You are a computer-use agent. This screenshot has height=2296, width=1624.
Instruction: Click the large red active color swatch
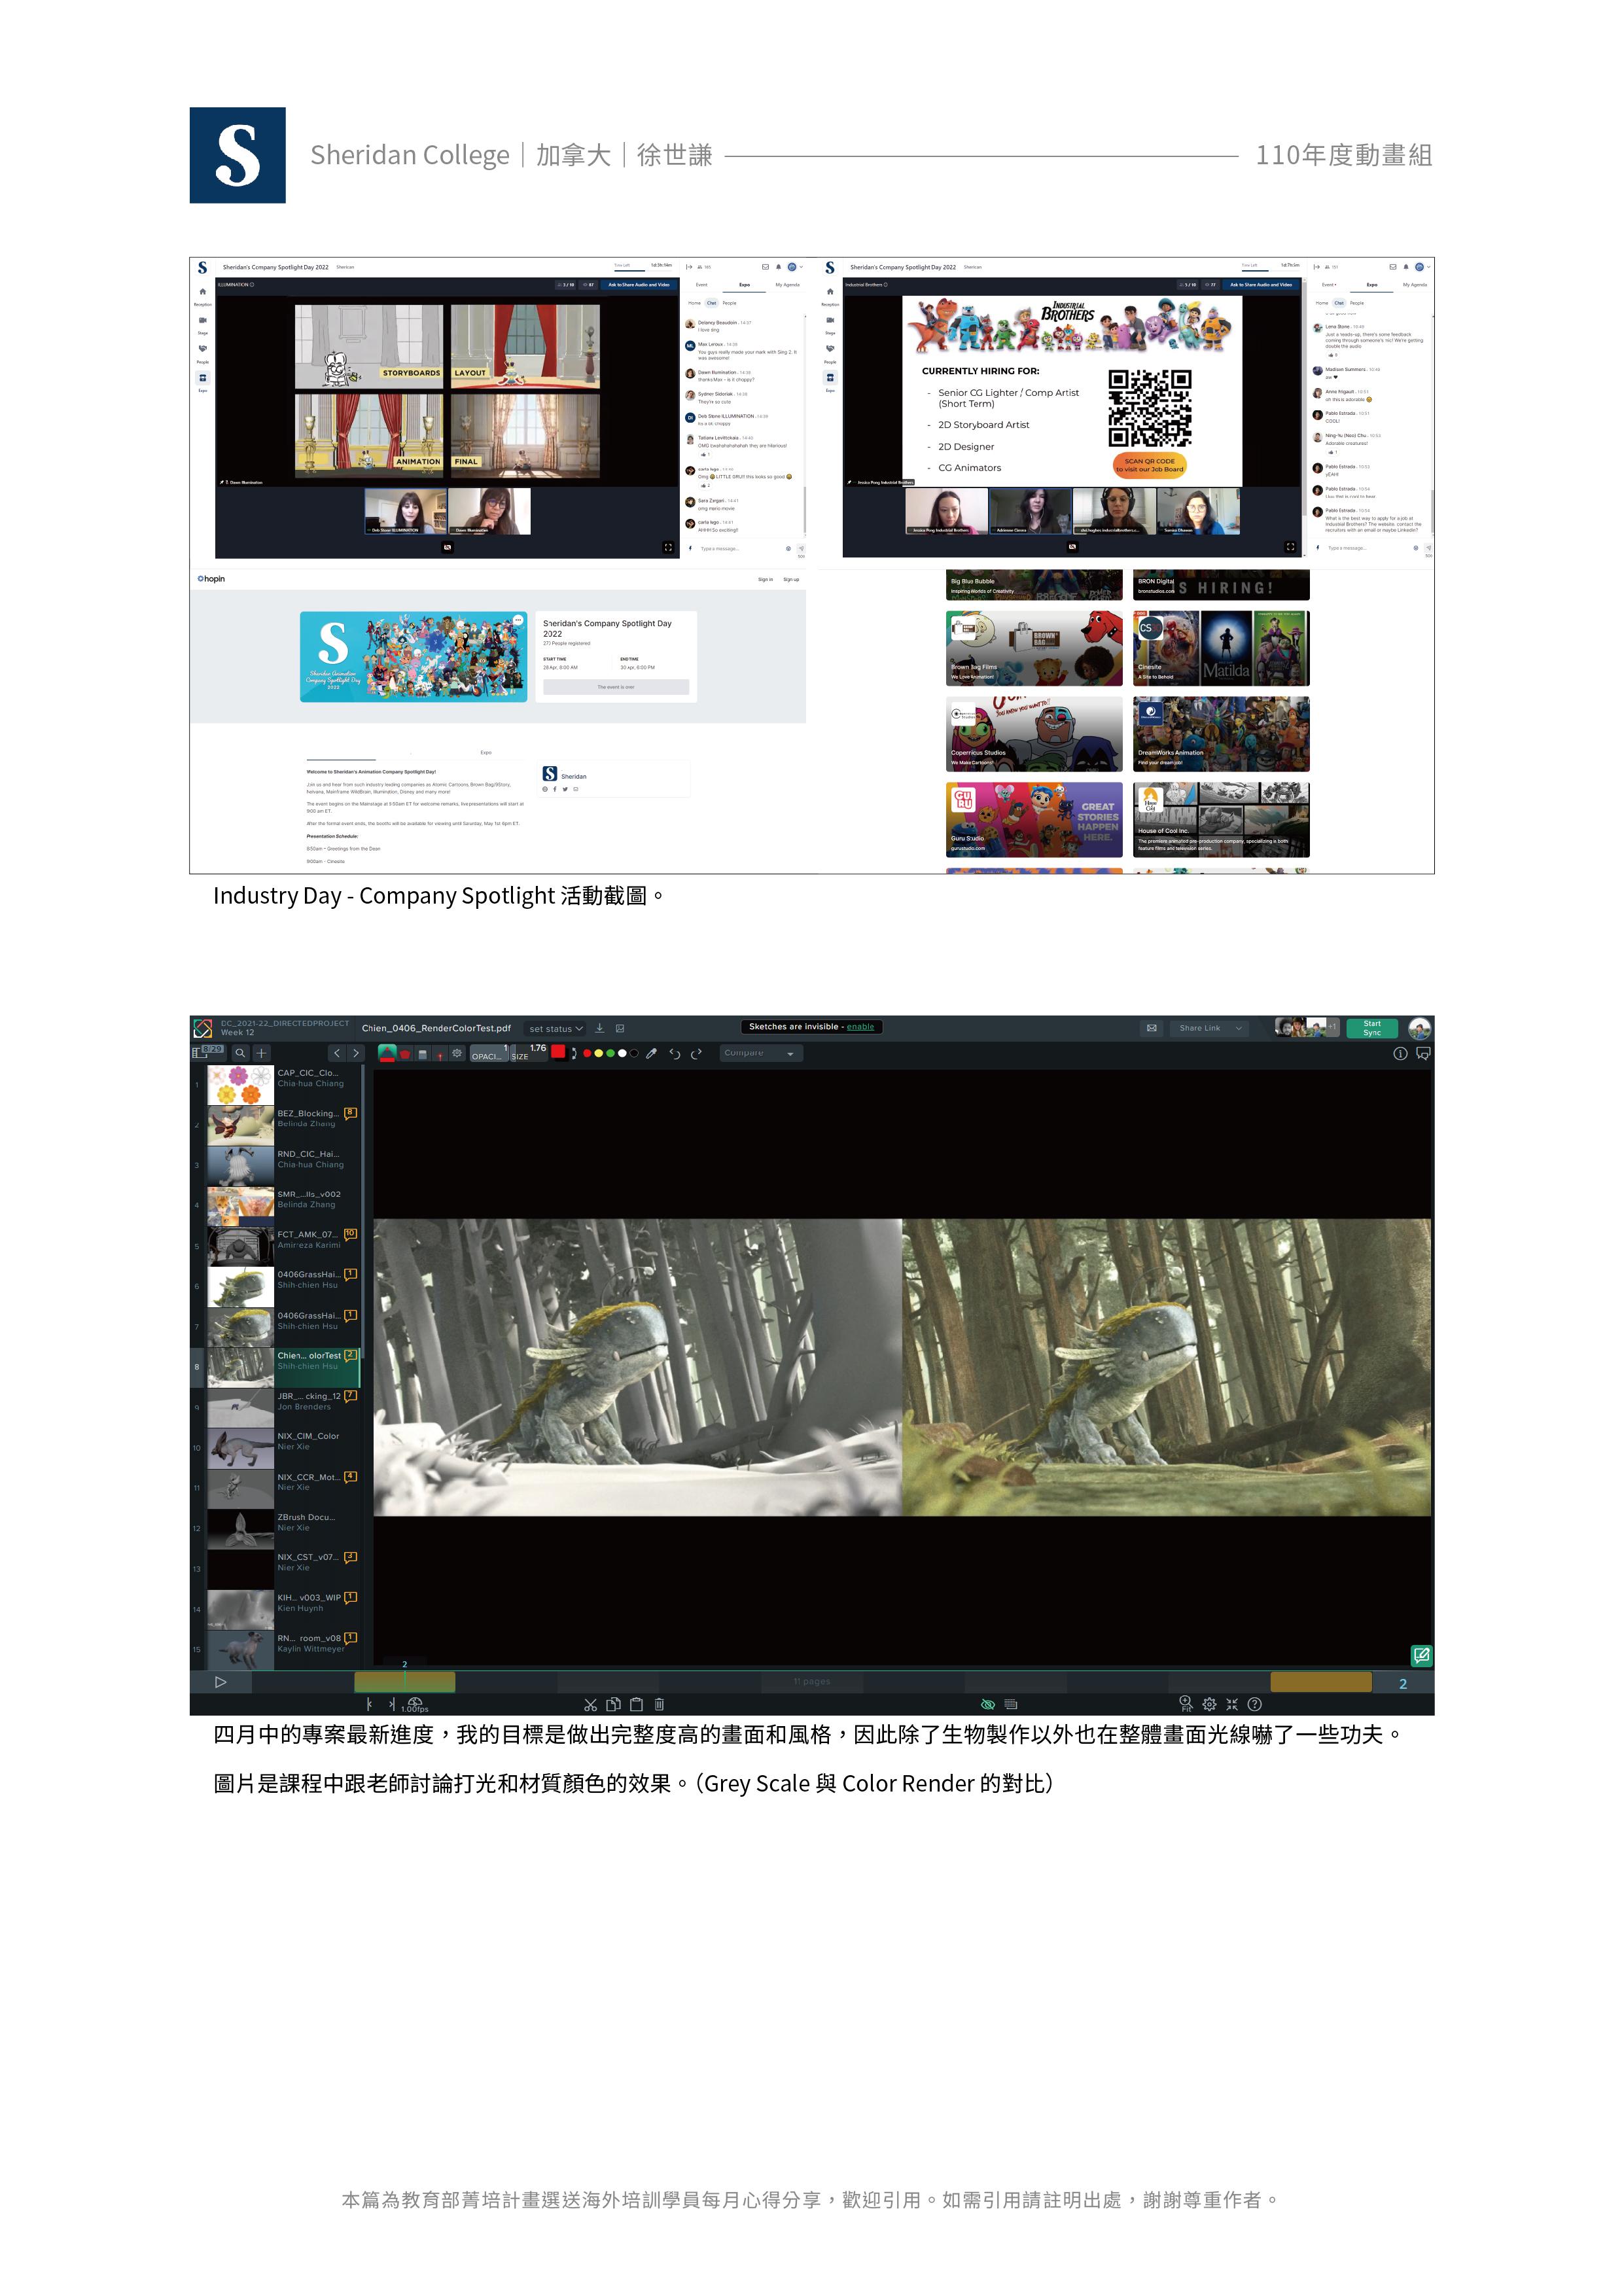coord(558,1051)
